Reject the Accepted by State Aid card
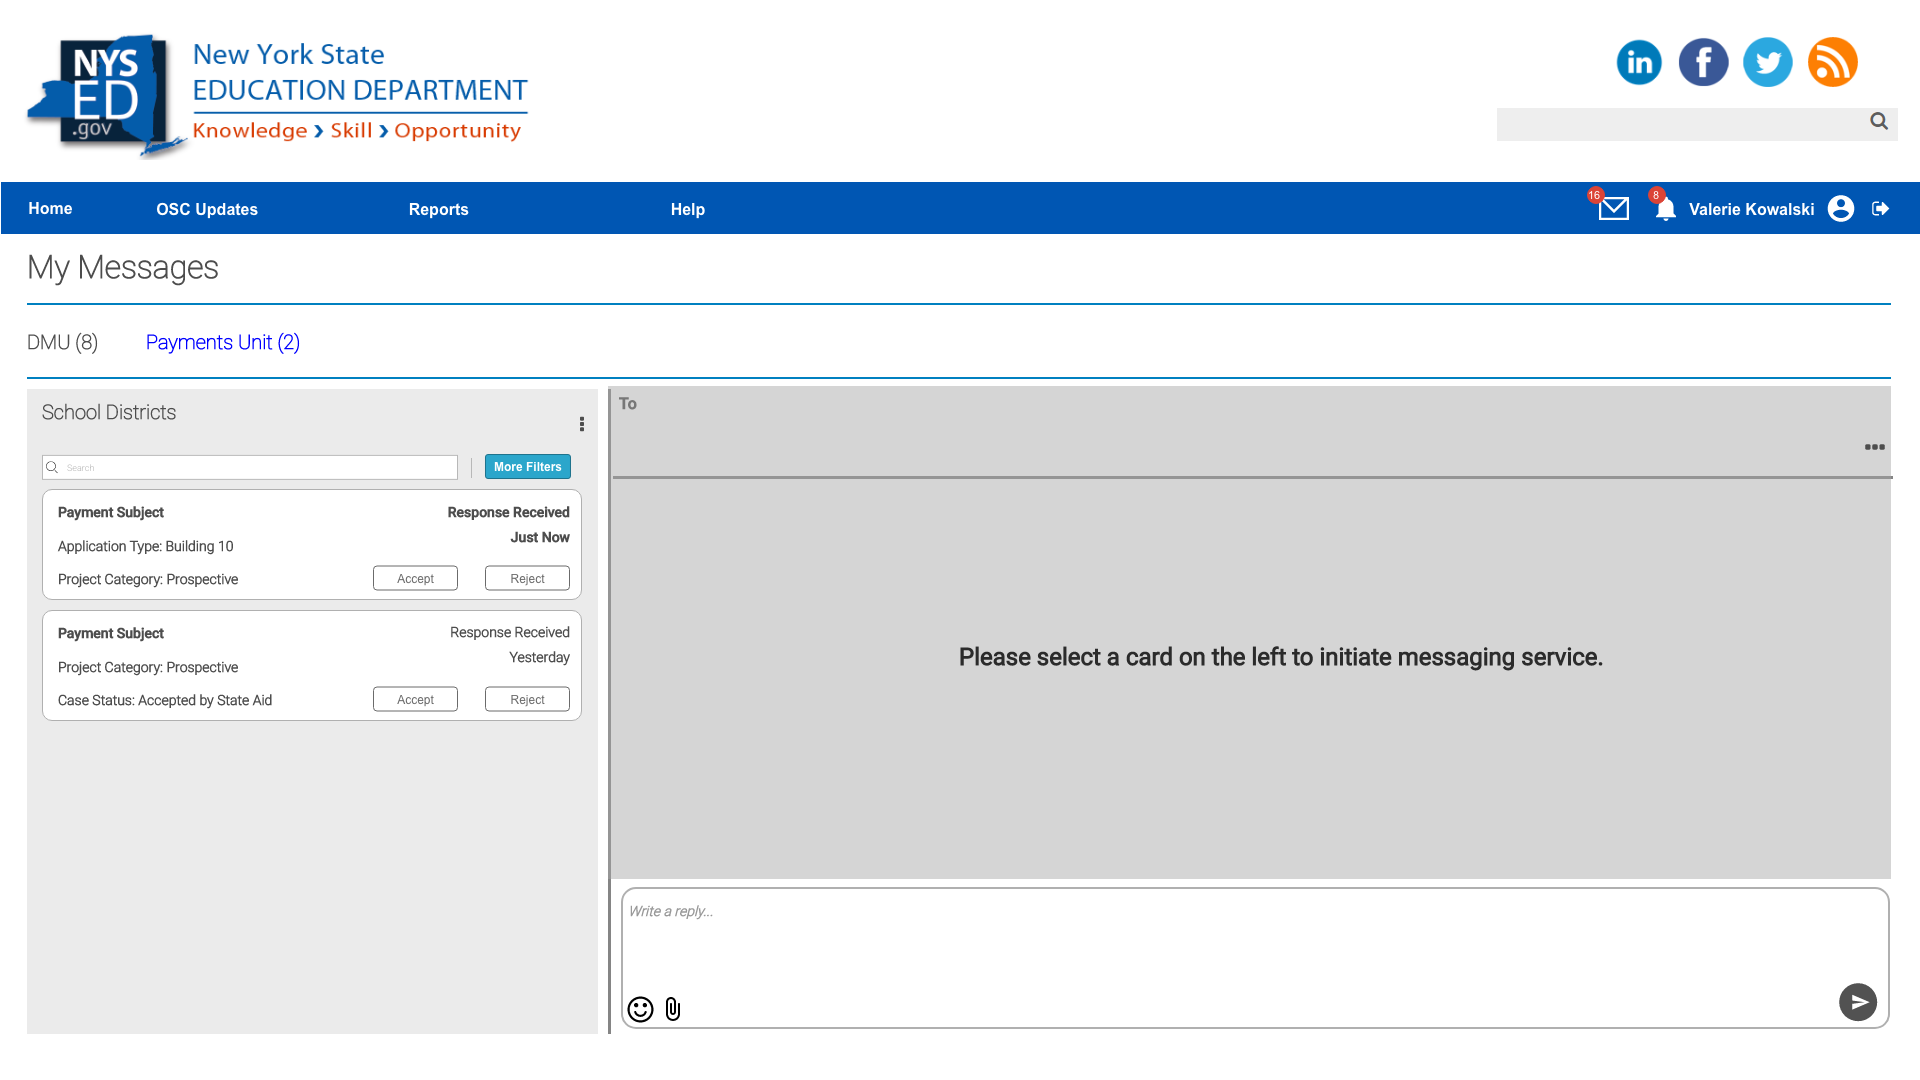This screenshot has width=1920, height=1080. pos(527,699)
